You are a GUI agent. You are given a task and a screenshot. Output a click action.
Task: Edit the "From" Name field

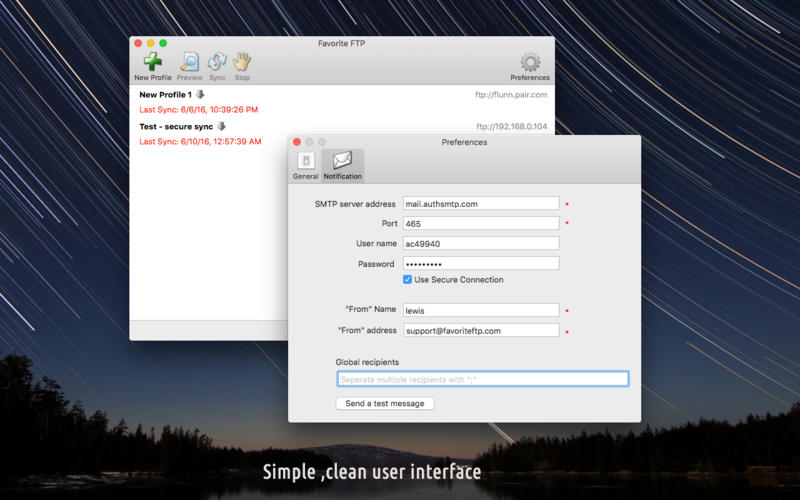click(x=480, y=310)
